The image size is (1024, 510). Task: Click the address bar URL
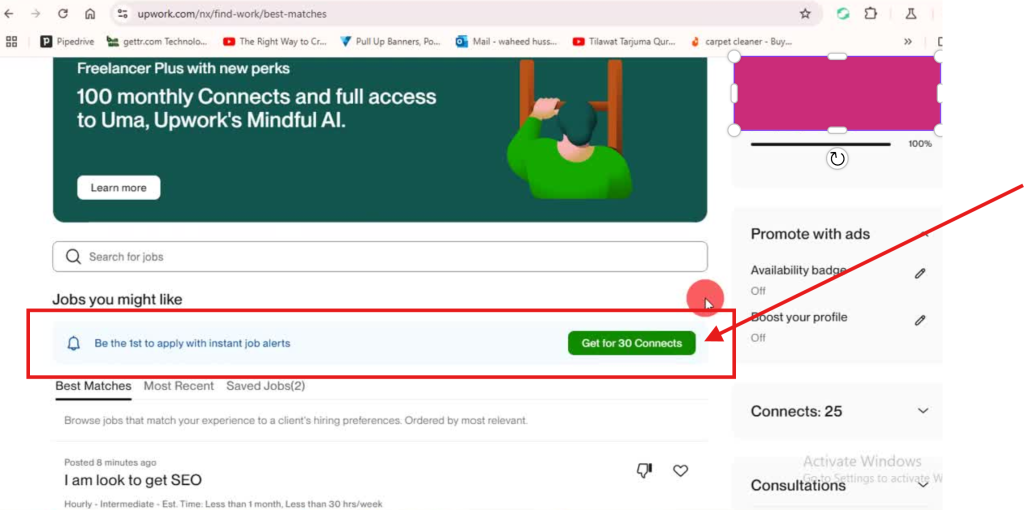point(232,14)
